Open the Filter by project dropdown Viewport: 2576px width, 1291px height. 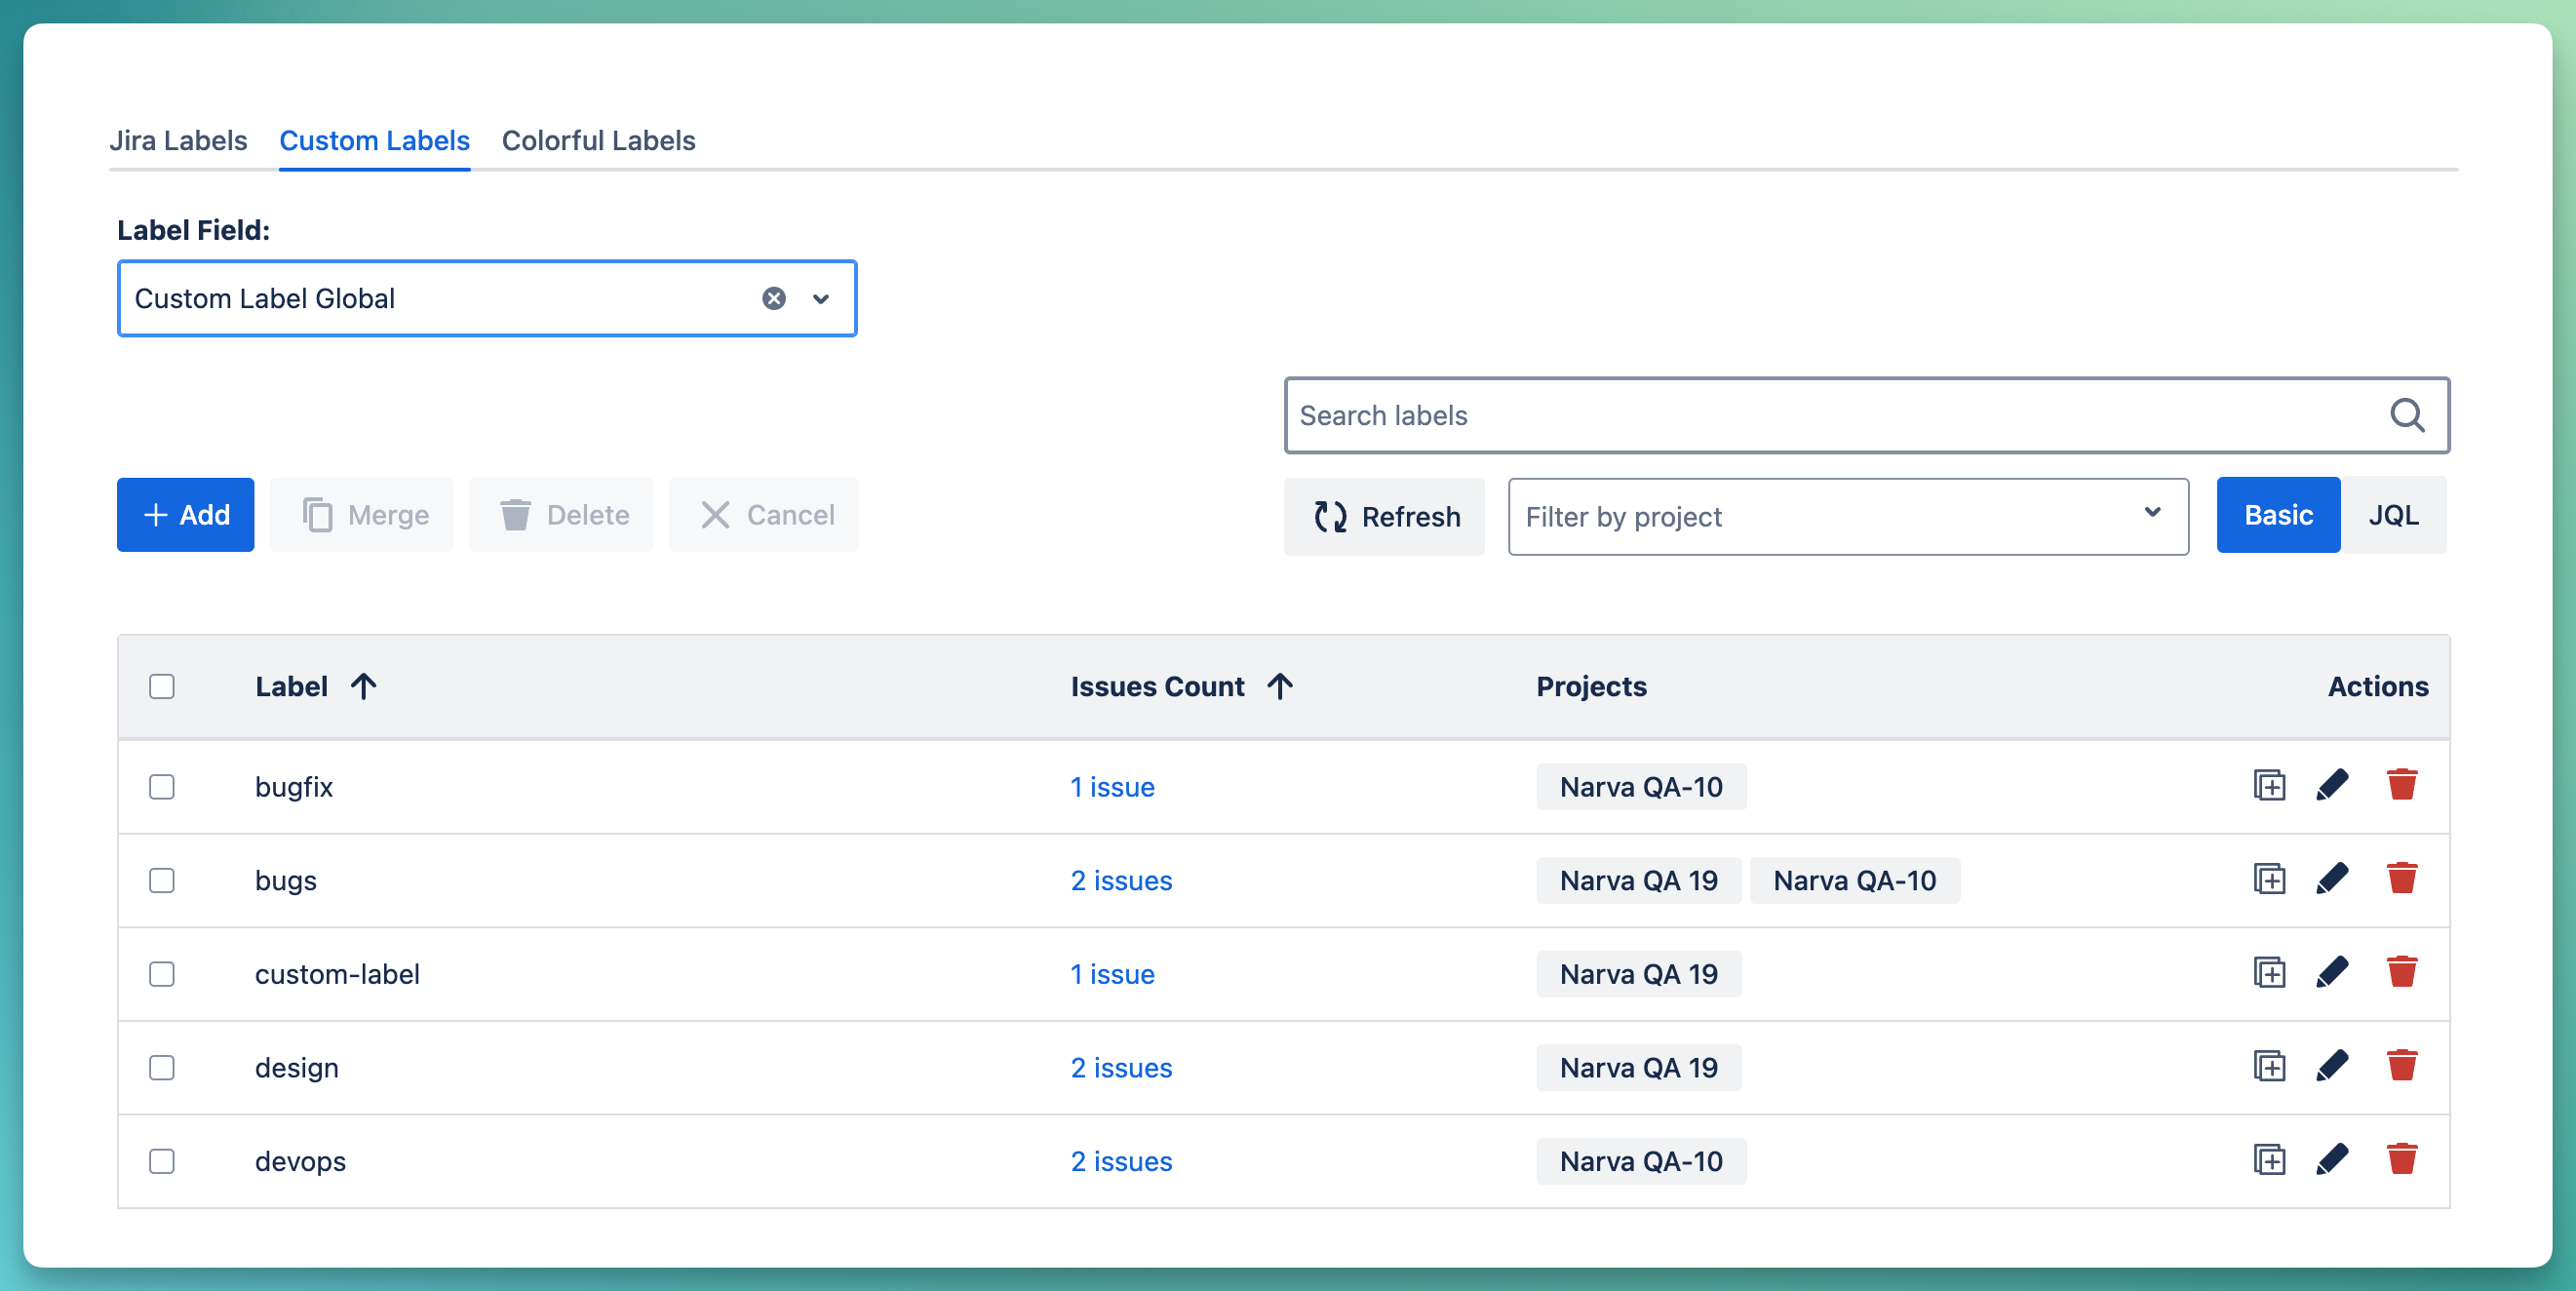1847,516
